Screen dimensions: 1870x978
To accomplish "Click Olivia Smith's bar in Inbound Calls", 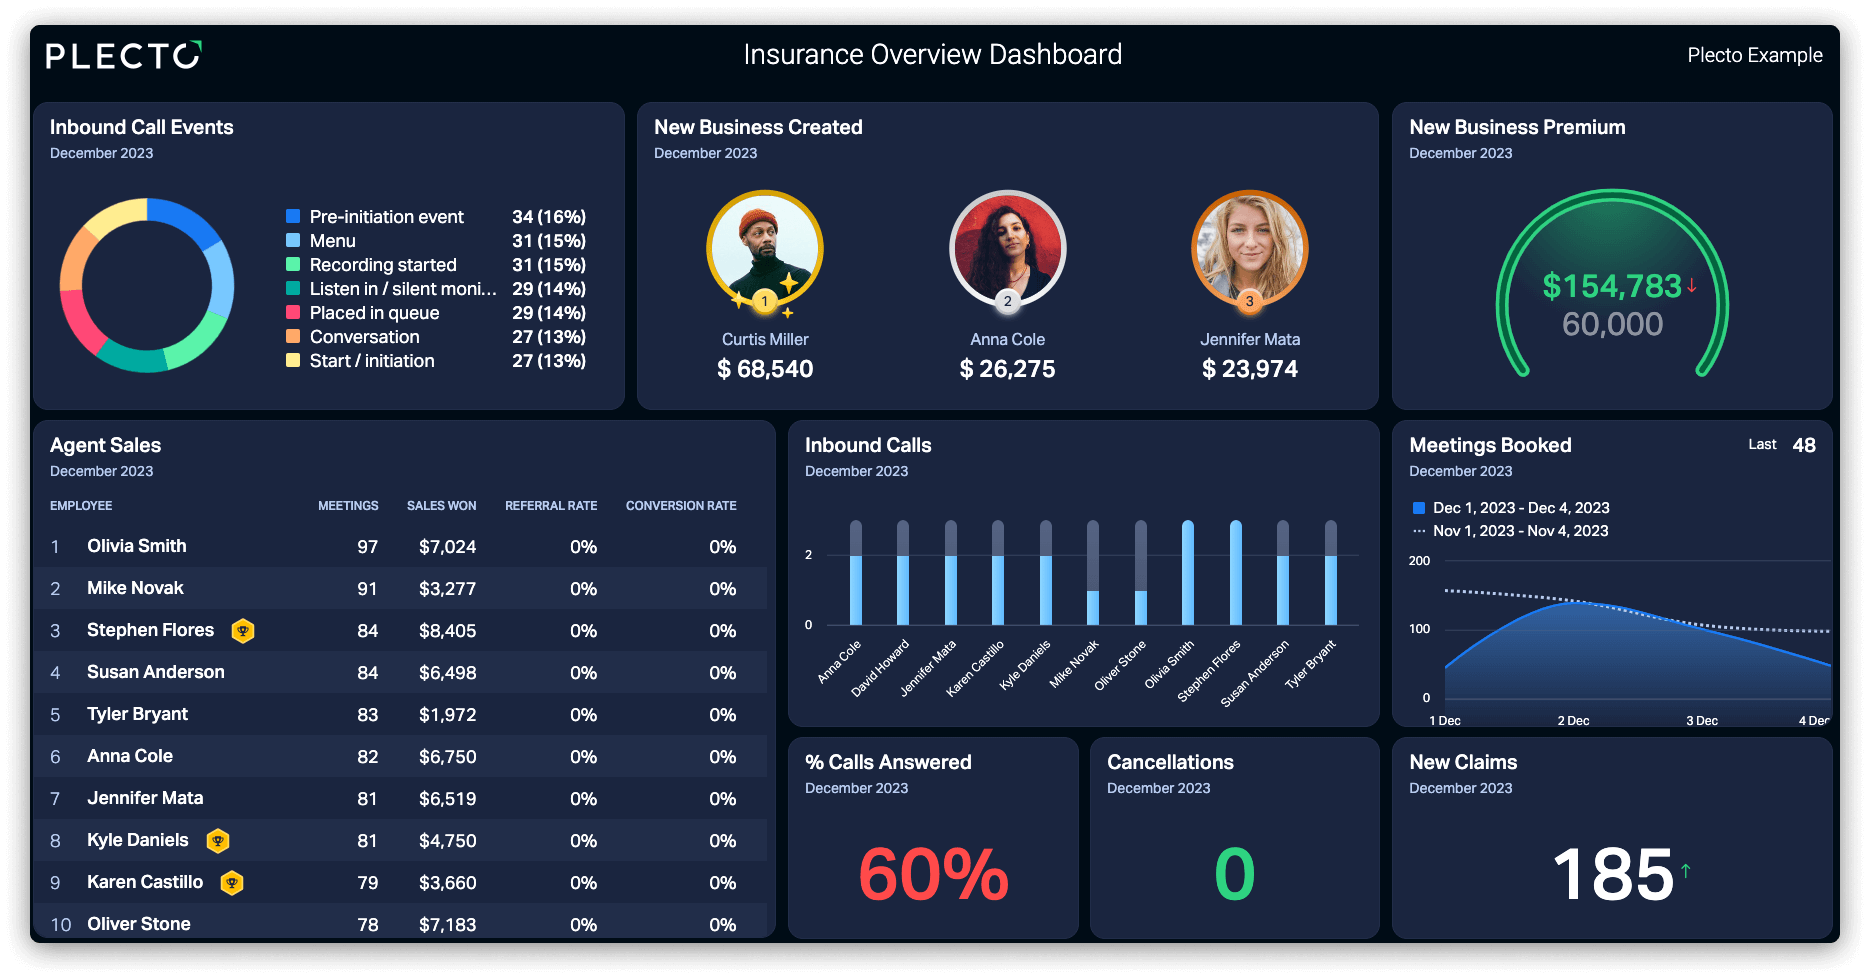I will (1188, 573).
